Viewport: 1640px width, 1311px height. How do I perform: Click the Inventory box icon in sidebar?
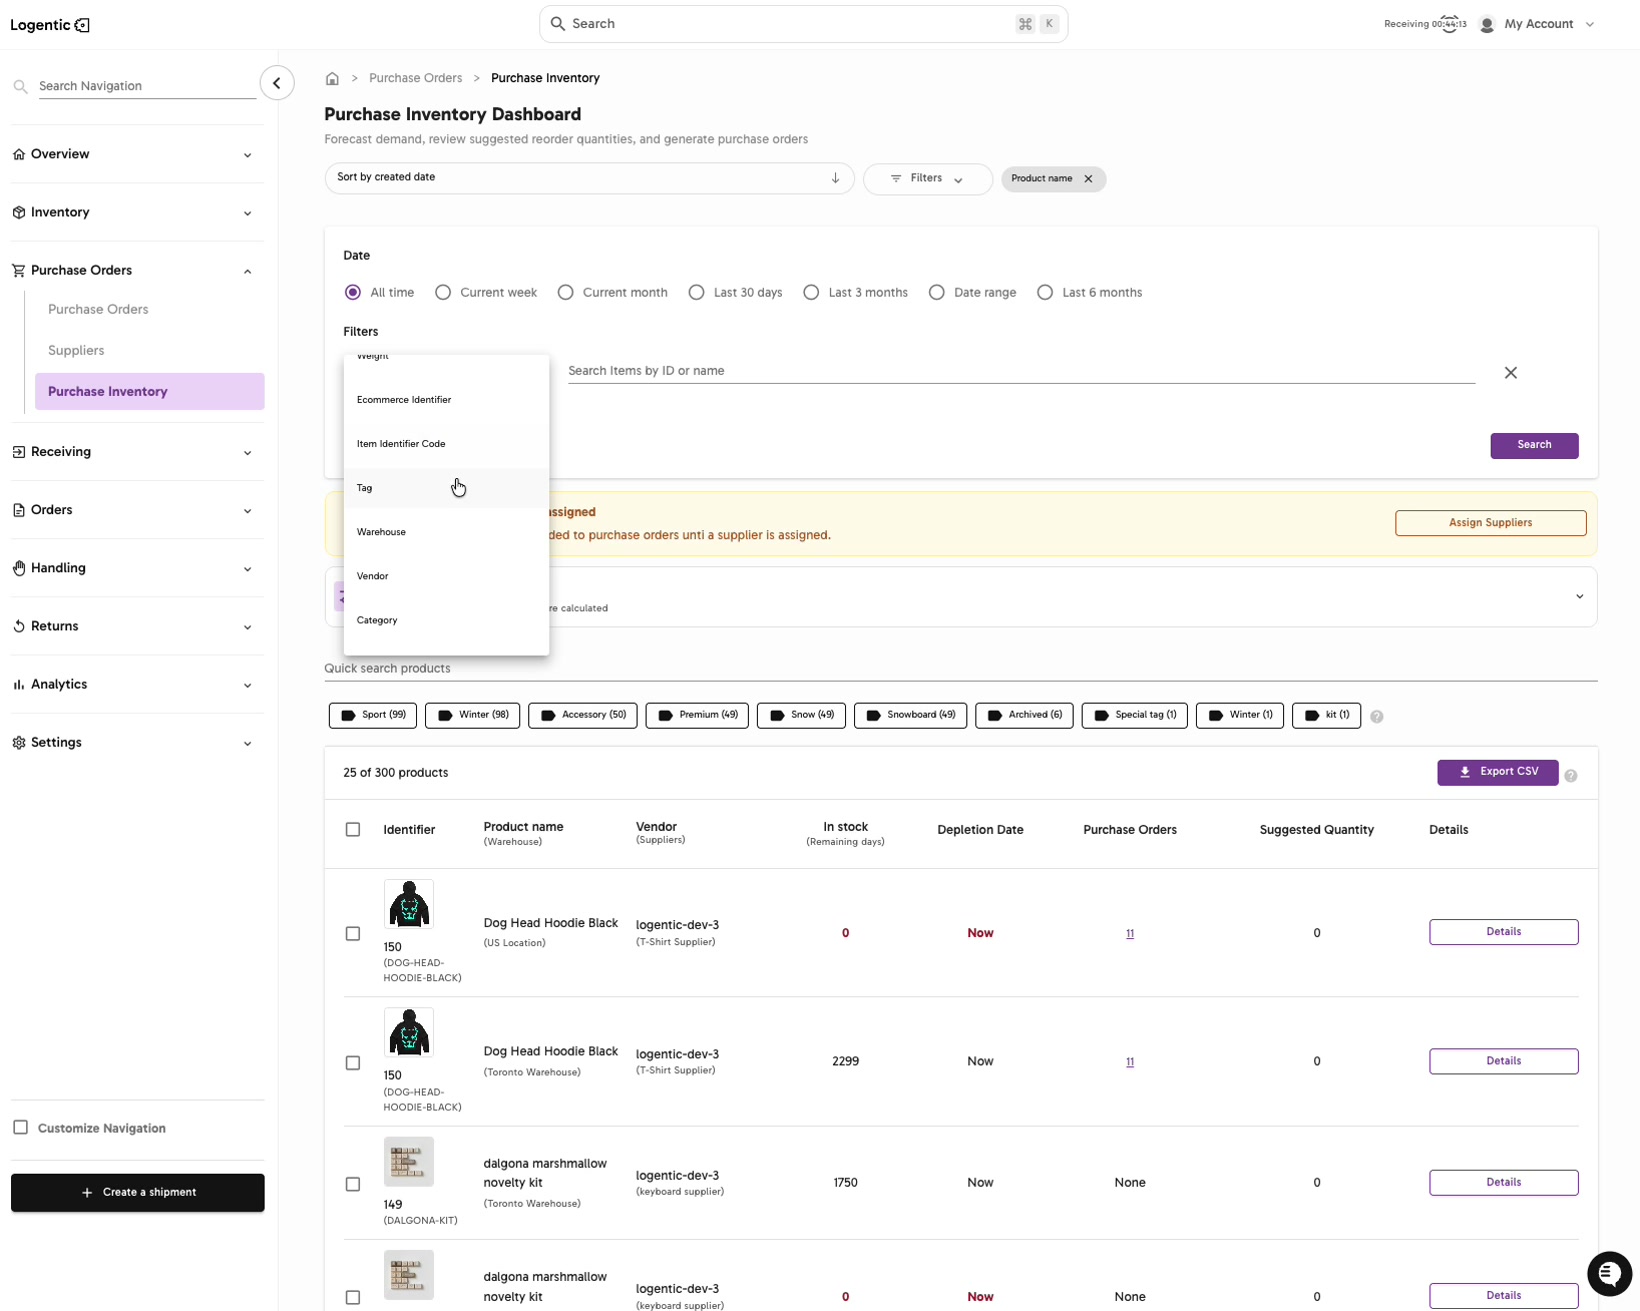click(19, 212)
